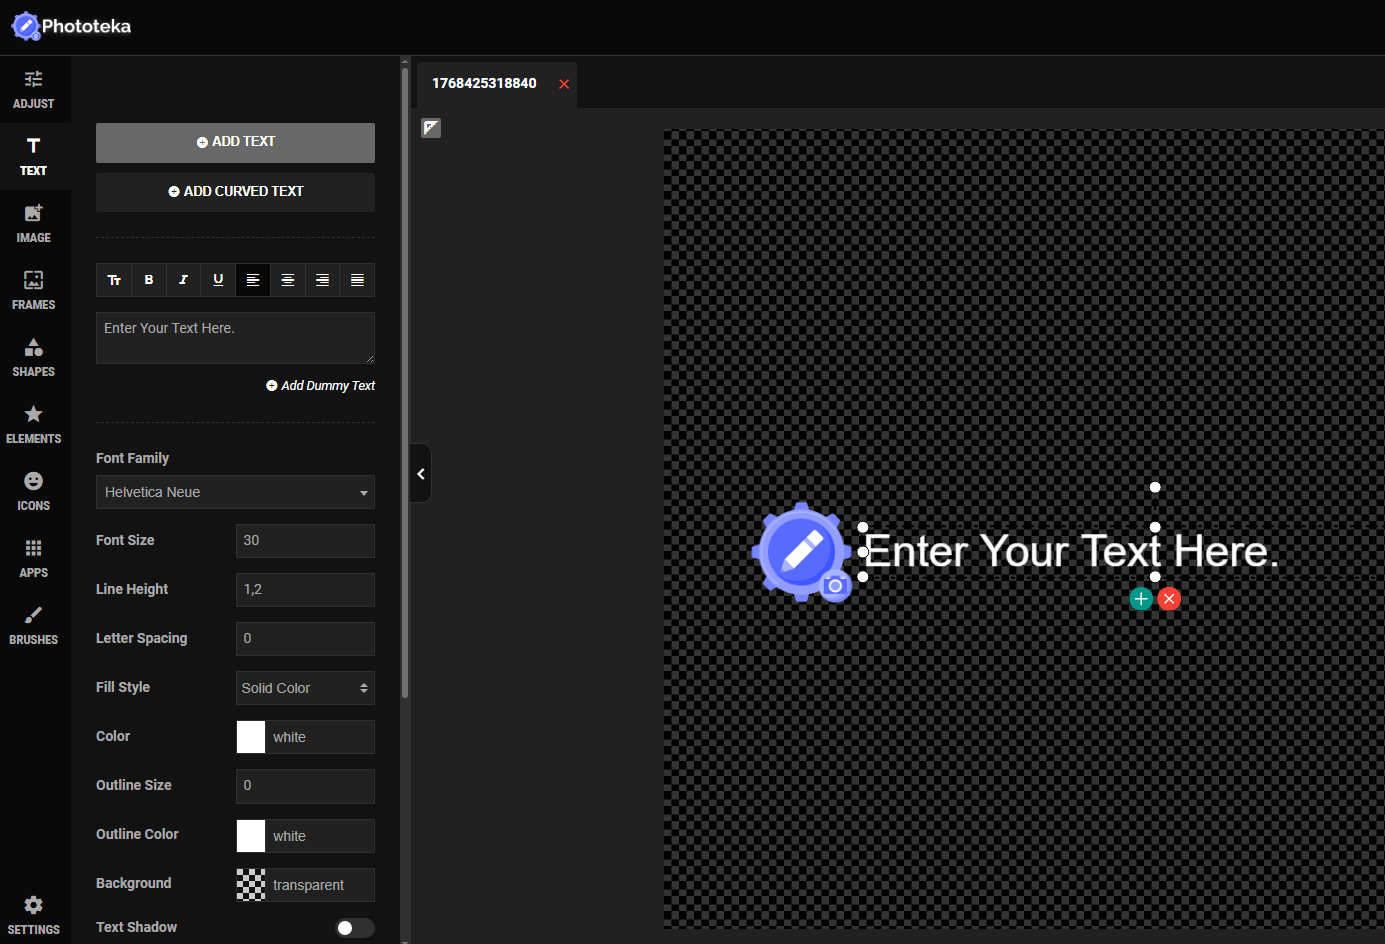Collapse the left side panel arrow
Viewport: 1385px width, 944px height.
coord(421,474)
